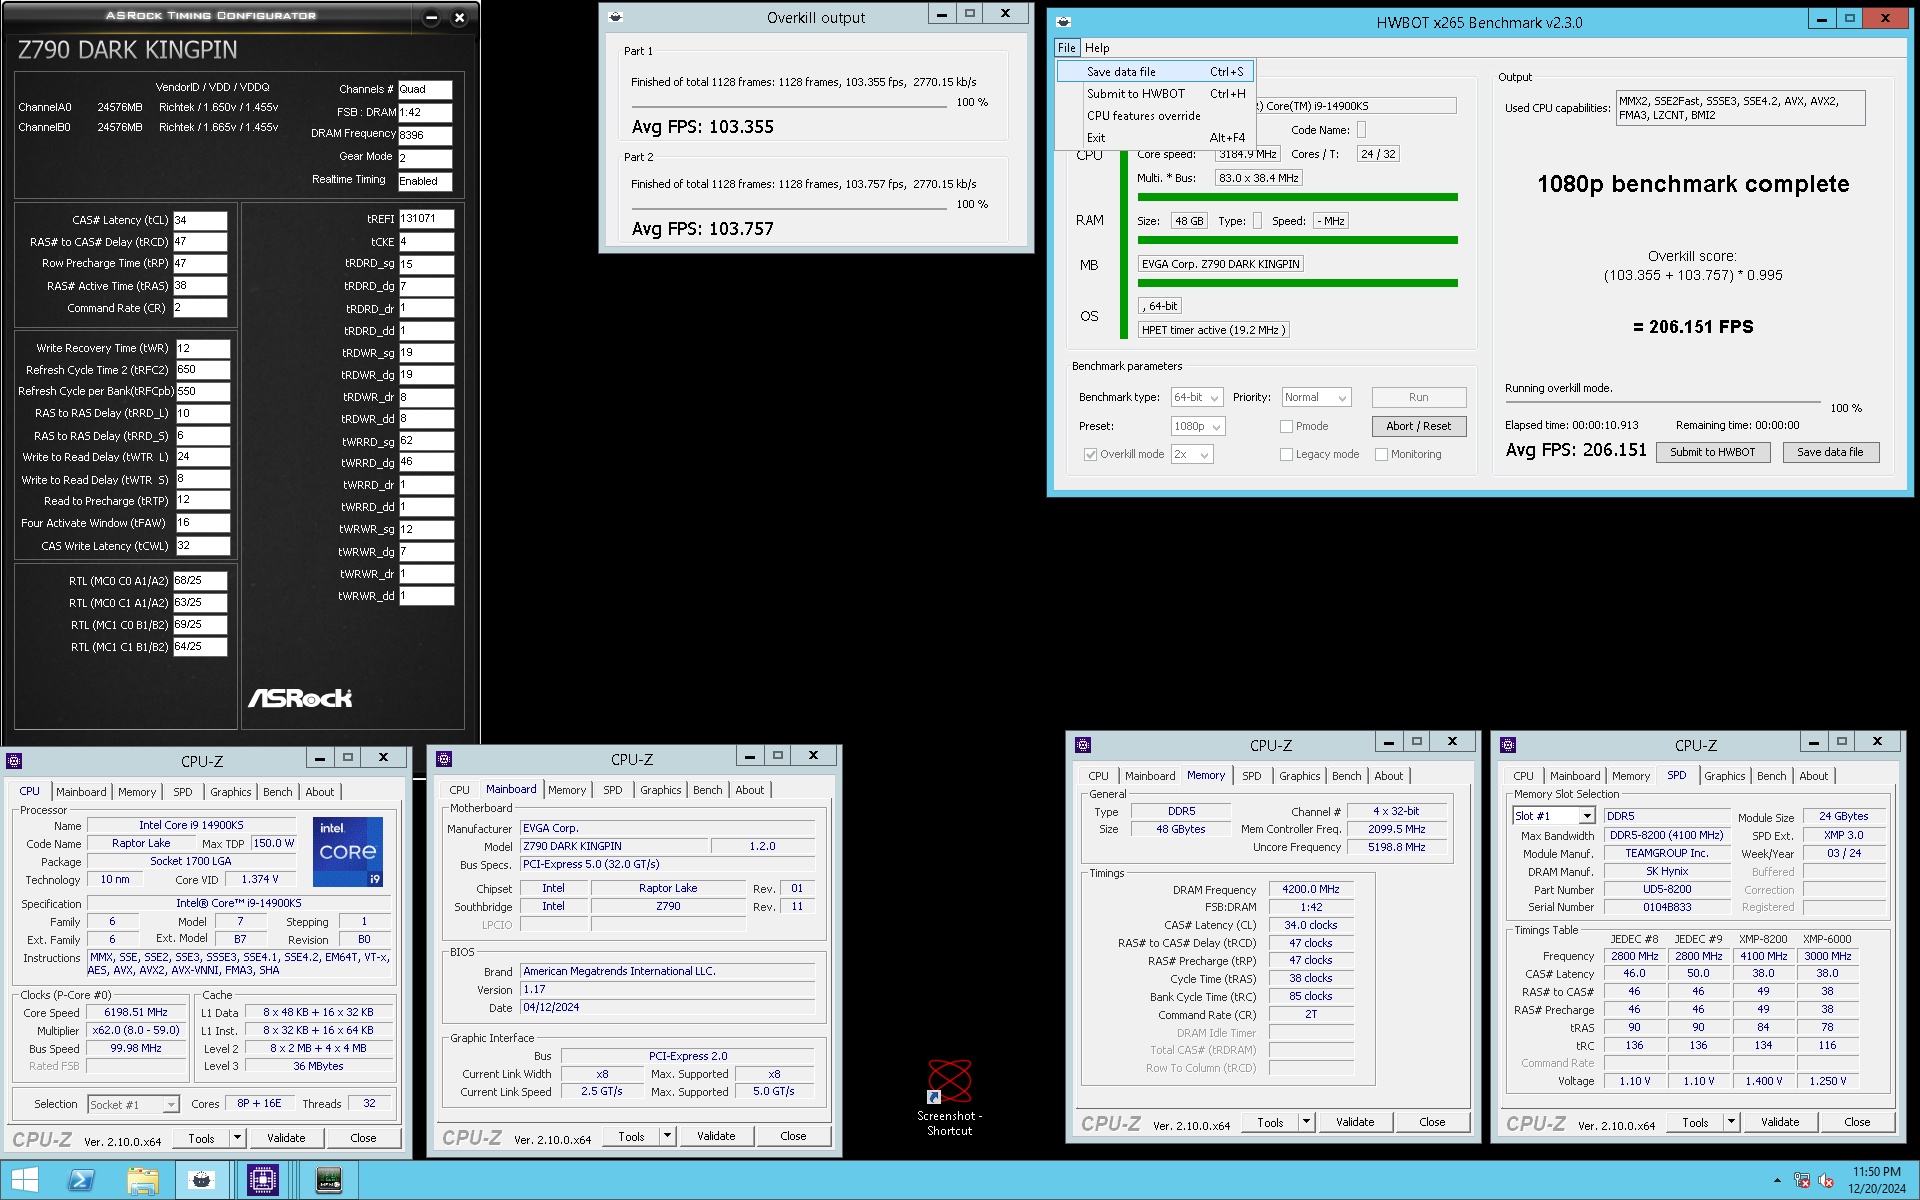Open the Socket #1 selection dropdown
The width and height of the screenshot is (1920, 1200).
(x=133, y=1104)
